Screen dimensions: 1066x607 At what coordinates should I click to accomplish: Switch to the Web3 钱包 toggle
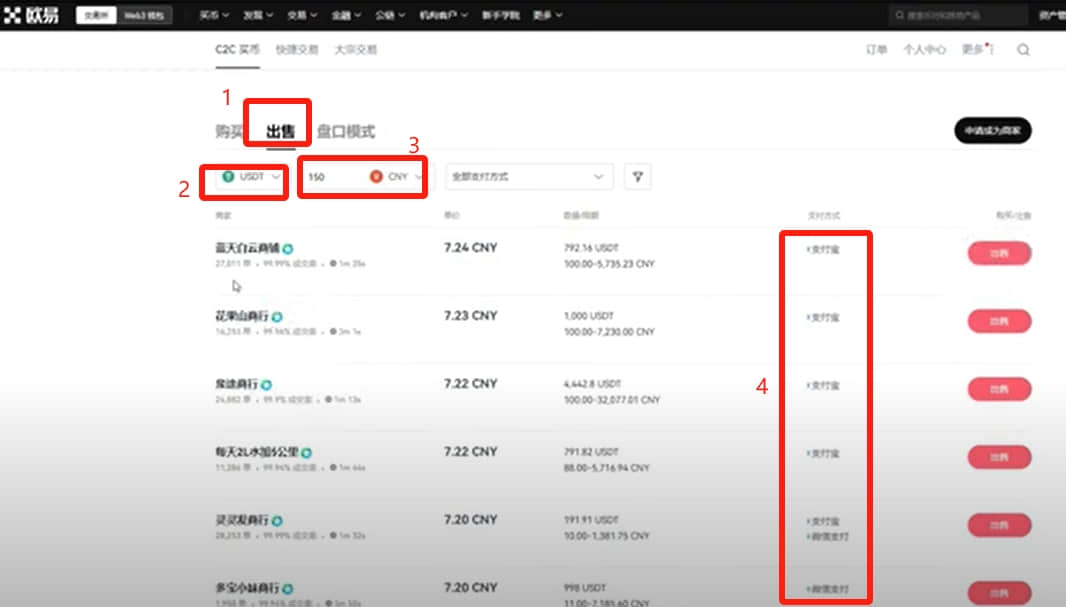pyautogui.click(x=144, y=15)
